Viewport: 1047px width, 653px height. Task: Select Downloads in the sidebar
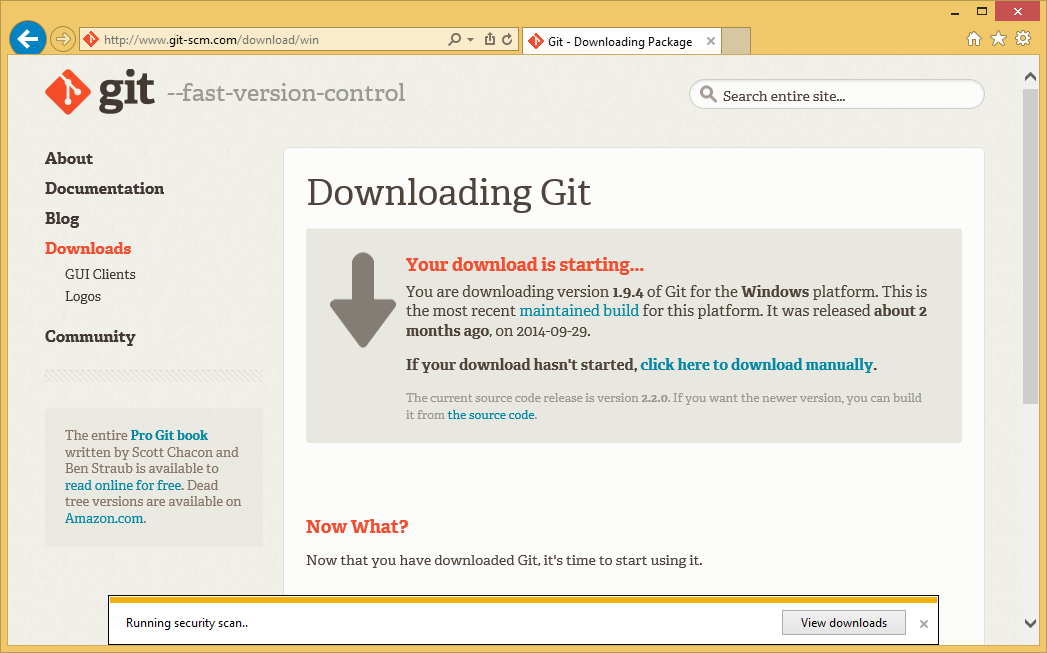pyautogui.click(x=88, y=248)
